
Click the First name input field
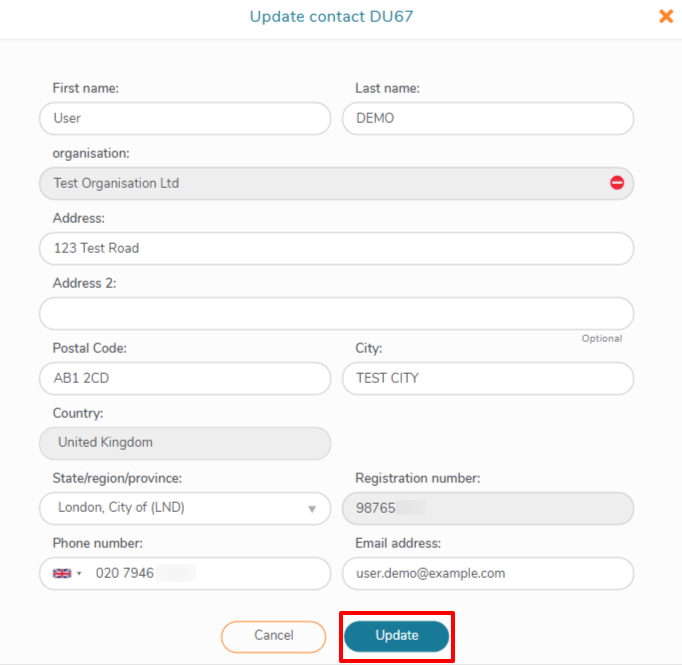click(185, 118)
